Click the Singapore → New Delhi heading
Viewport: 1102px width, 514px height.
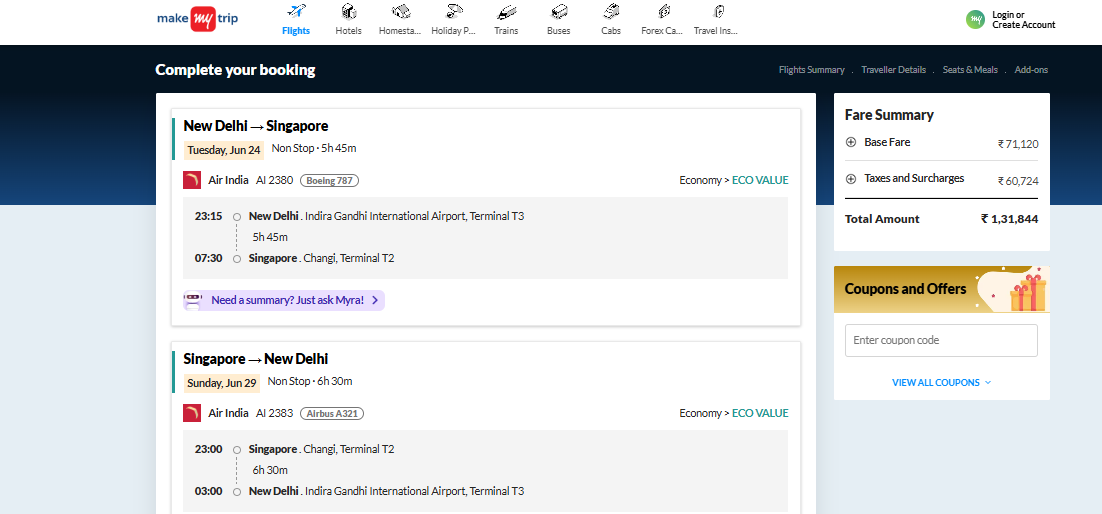[256, 359]
